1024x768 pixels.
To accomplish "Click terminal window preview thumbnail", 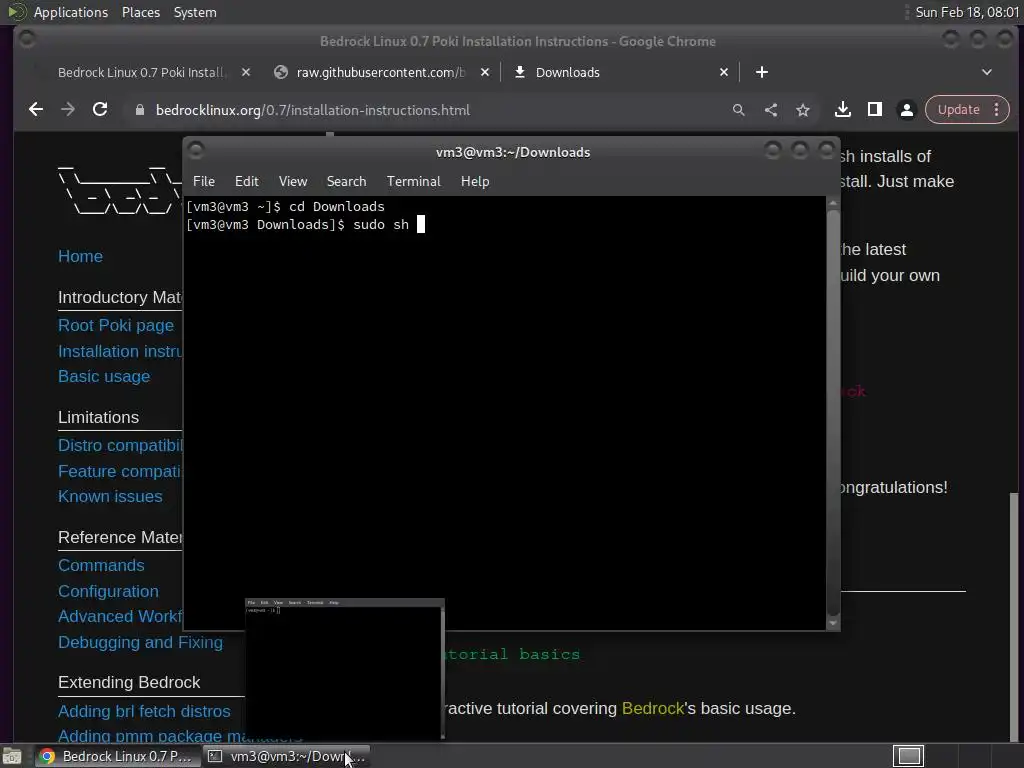I will click(345, 669).
